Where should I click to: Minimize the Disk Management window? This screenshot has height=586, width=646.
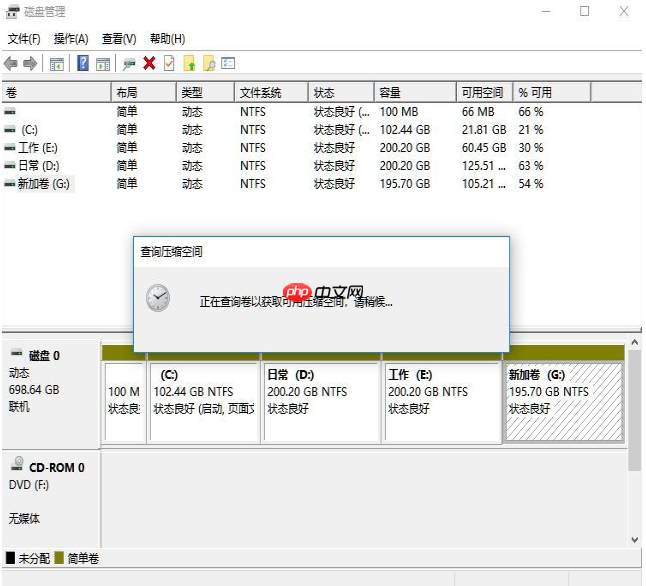tap(546, 11)
